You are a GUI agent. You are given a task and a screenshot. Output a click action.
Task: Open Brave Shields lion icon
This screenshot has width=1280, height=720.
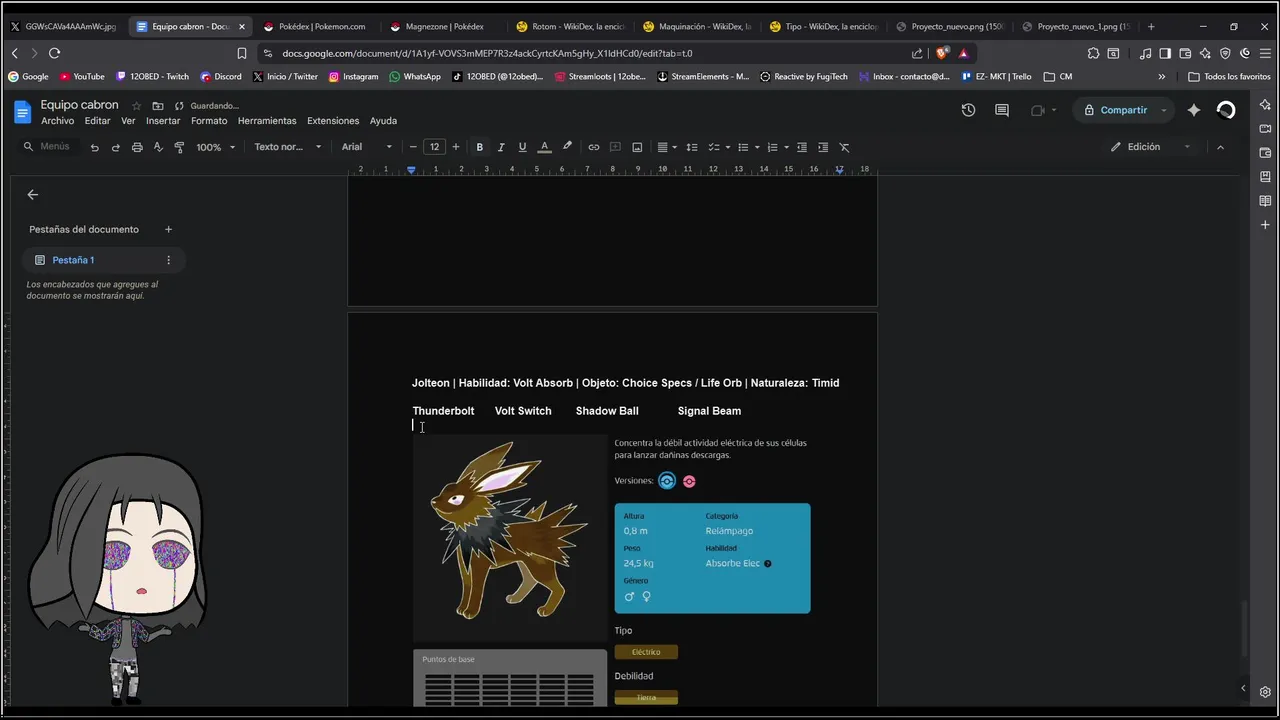942,53
